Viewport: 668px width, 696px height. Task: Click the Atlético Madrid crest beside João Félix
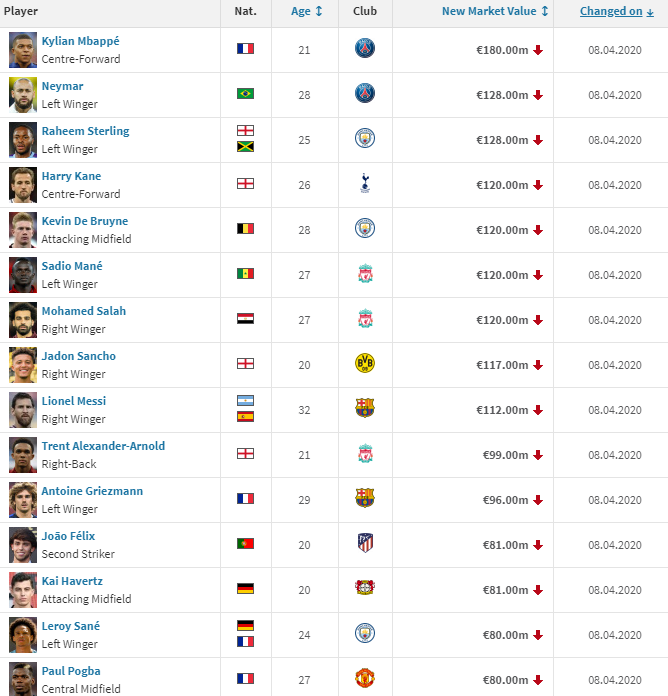(x=365, y=543)
